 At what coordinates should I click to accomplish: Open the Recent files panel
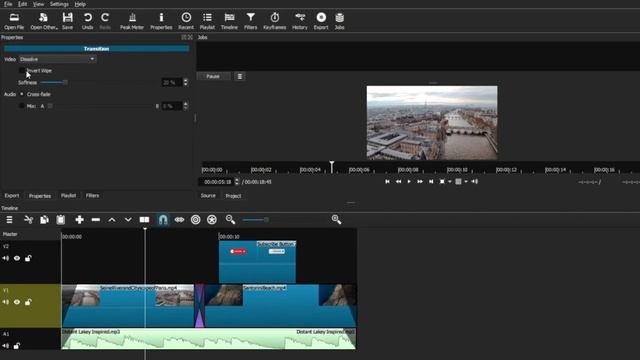pyautogui.click(x=186, y=21)
